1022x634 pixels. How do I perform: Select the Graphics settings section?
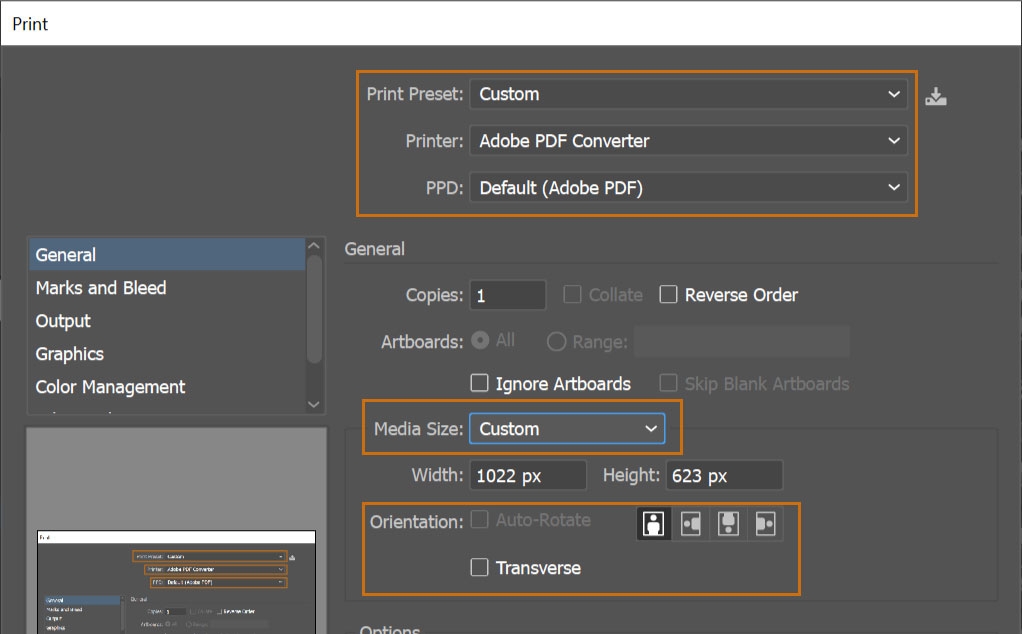[69, 354]
